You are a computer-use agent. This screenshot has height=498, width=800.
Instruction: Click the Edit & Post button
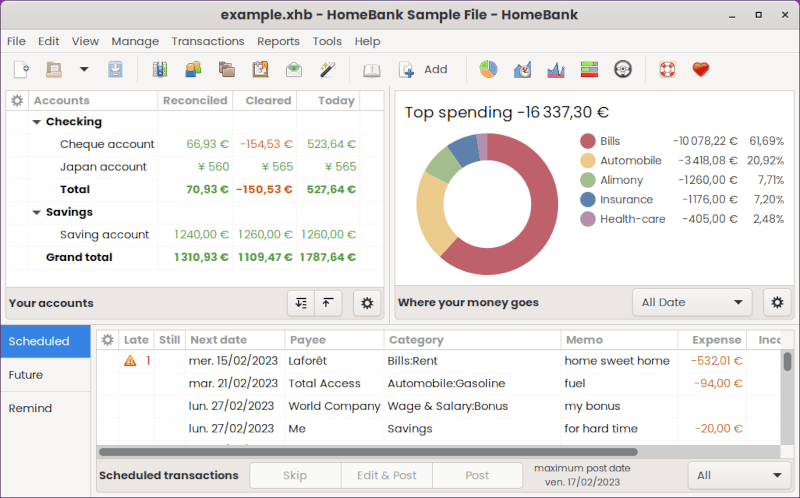[387, 476]
